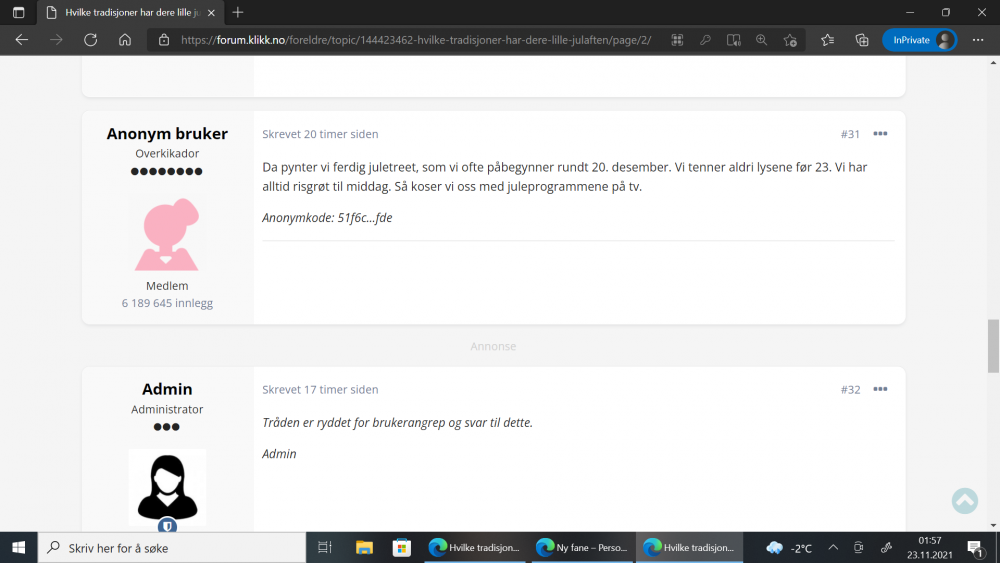Screen dimensions: 1000x563
Task: Open the Collections panel
Action: [862, 40]
